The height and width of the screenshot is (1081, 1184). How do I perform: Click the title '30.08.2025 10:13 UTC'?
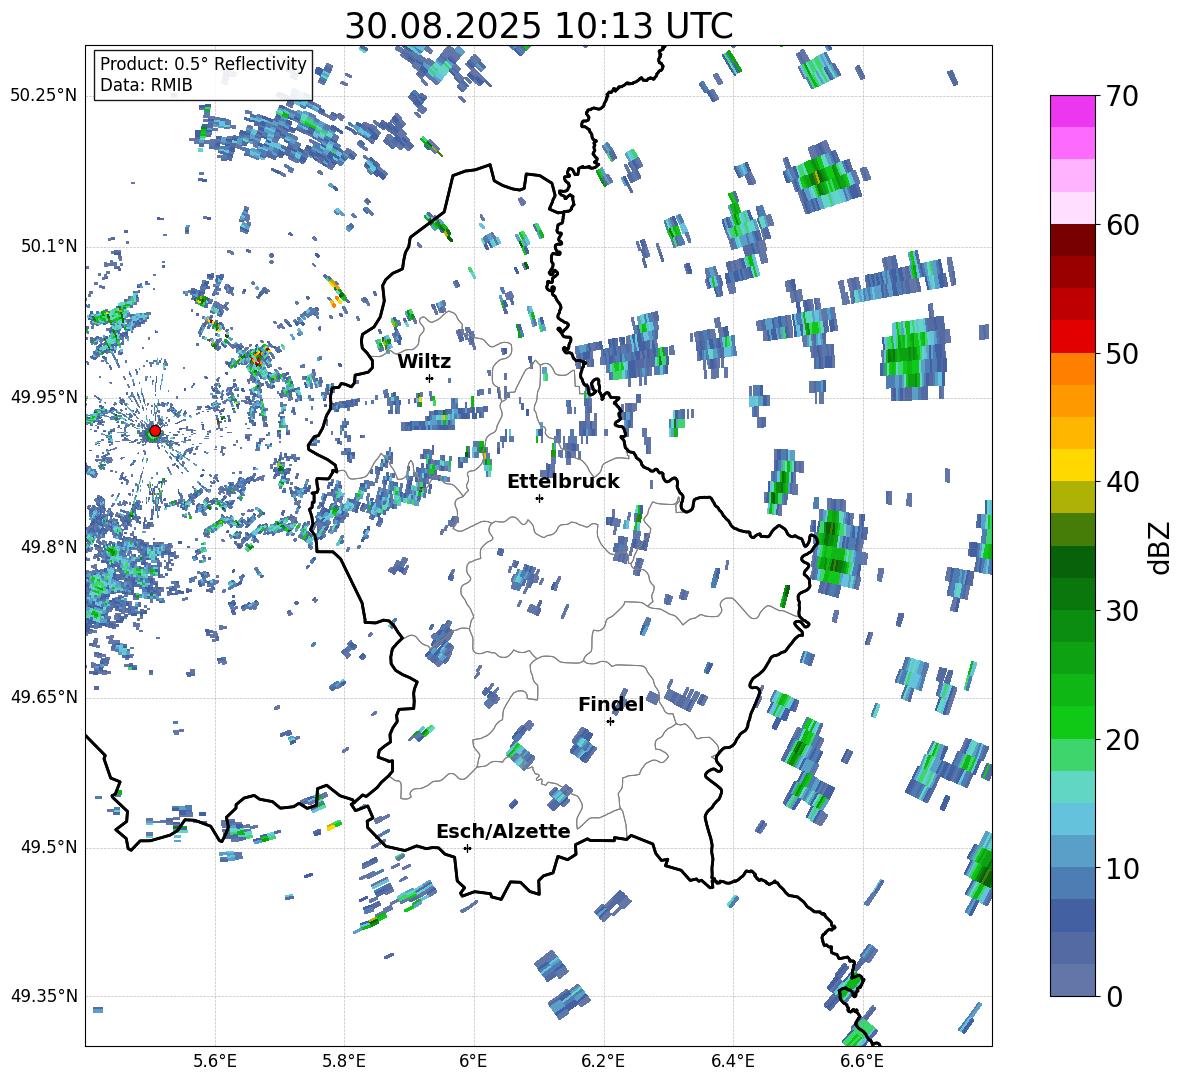click(x=539, y=26)
